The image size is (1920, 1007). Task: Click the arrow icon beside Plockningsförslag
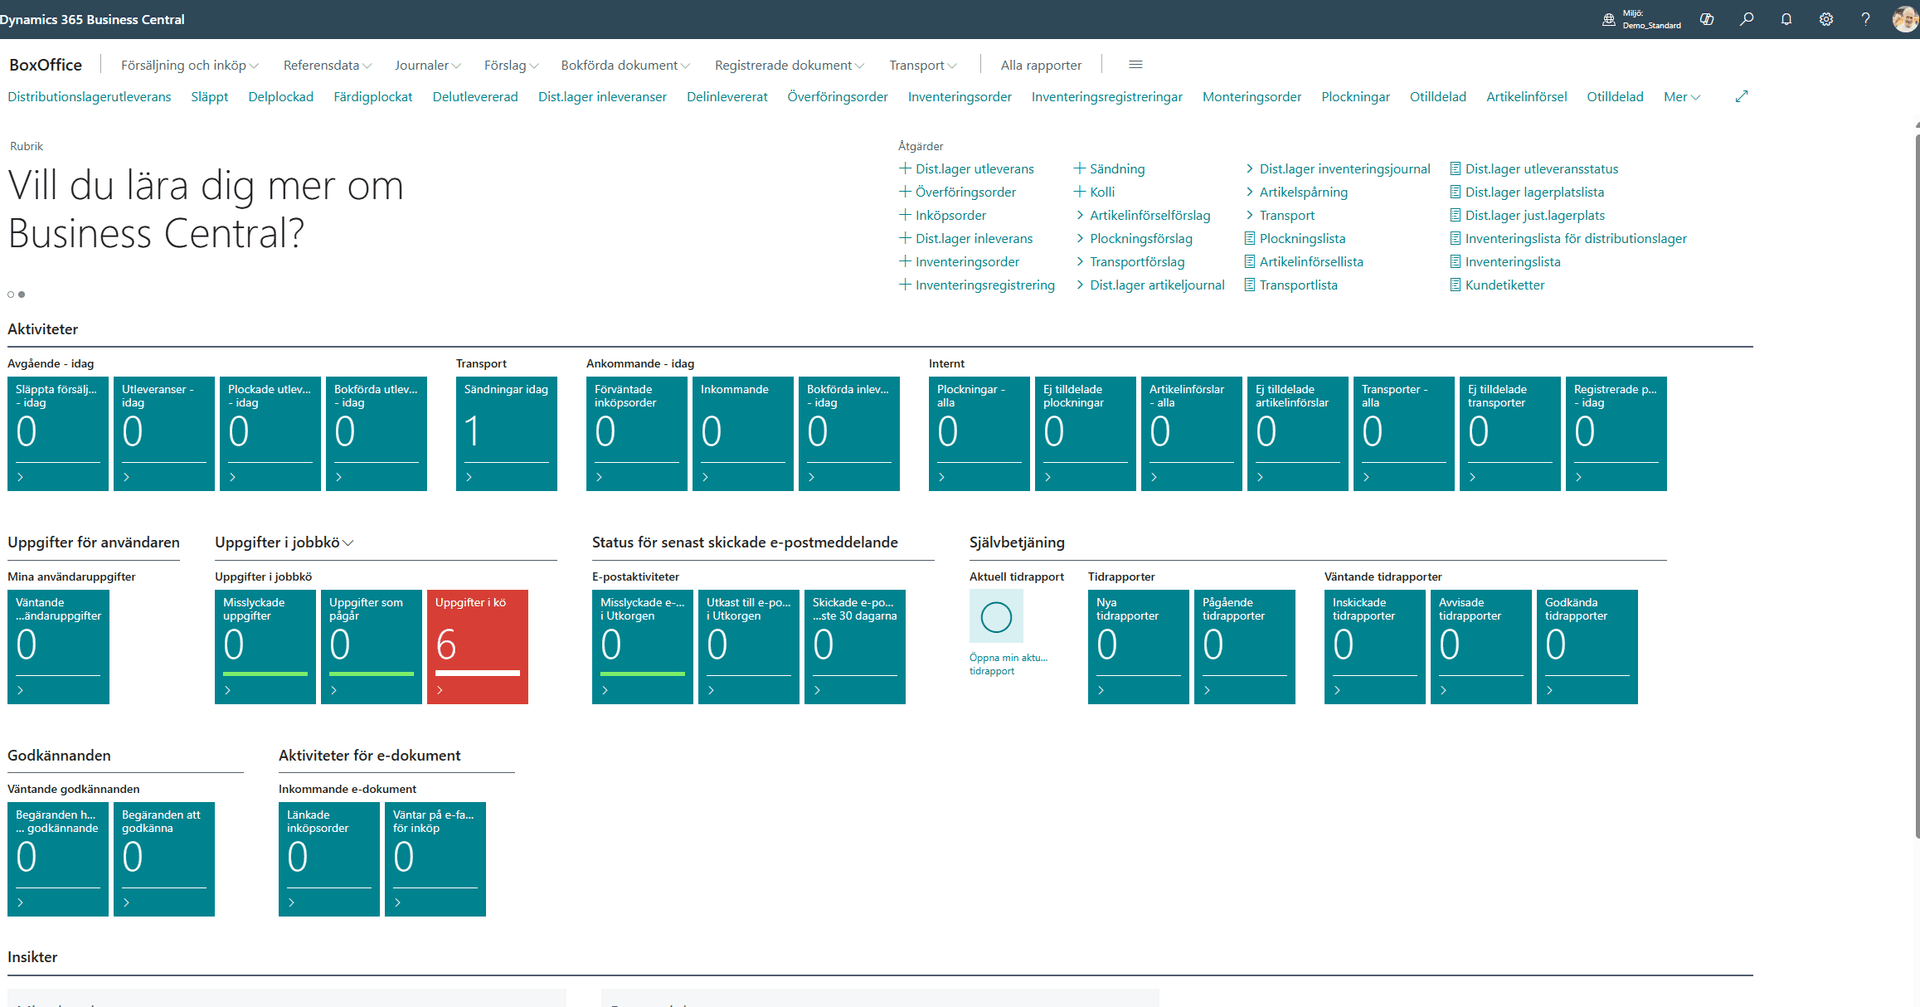1080,238
